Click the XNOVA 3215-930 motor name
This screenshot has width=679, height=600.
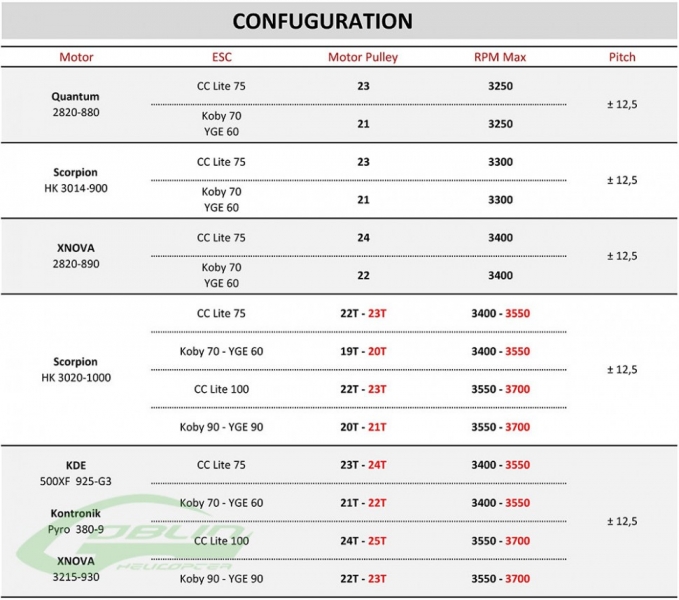click(76, 568)
